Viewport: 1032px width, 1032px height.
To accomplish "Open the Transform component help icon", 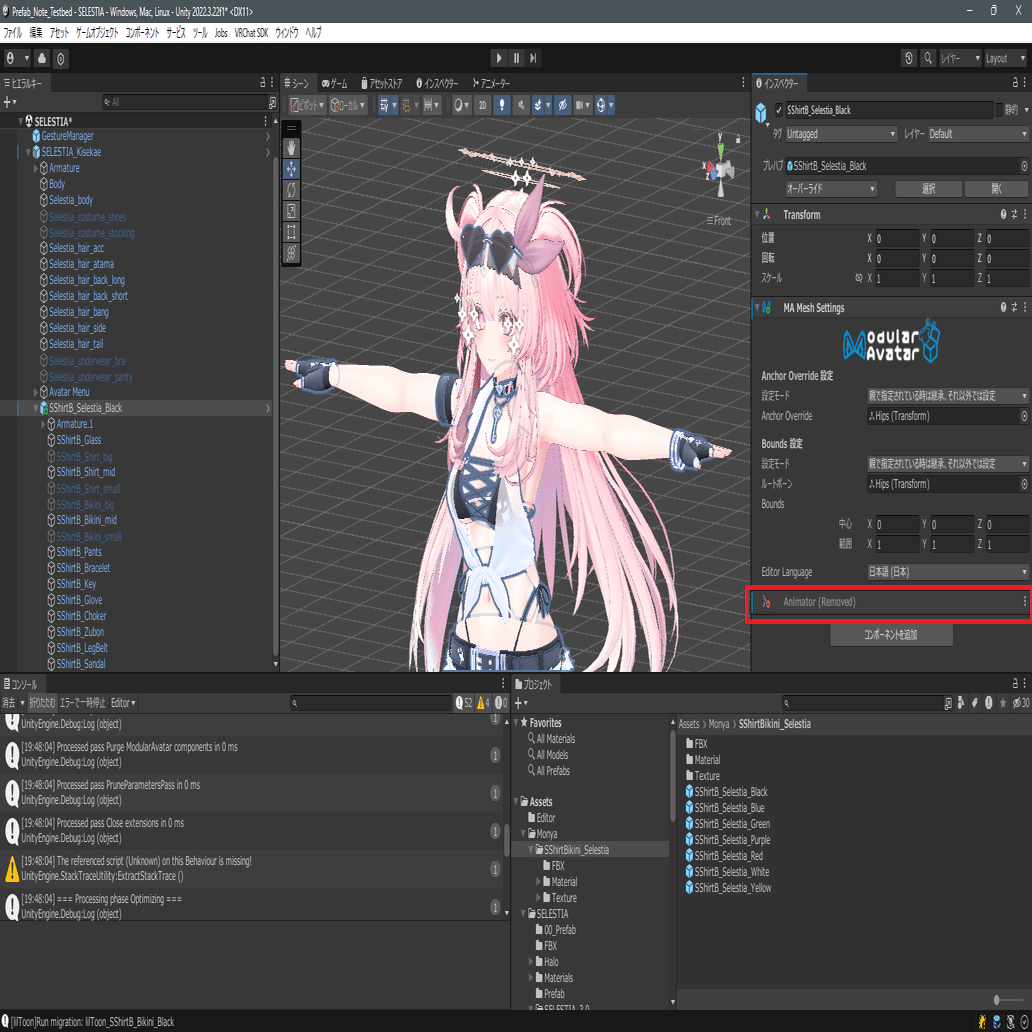I will pos(1004,215).
